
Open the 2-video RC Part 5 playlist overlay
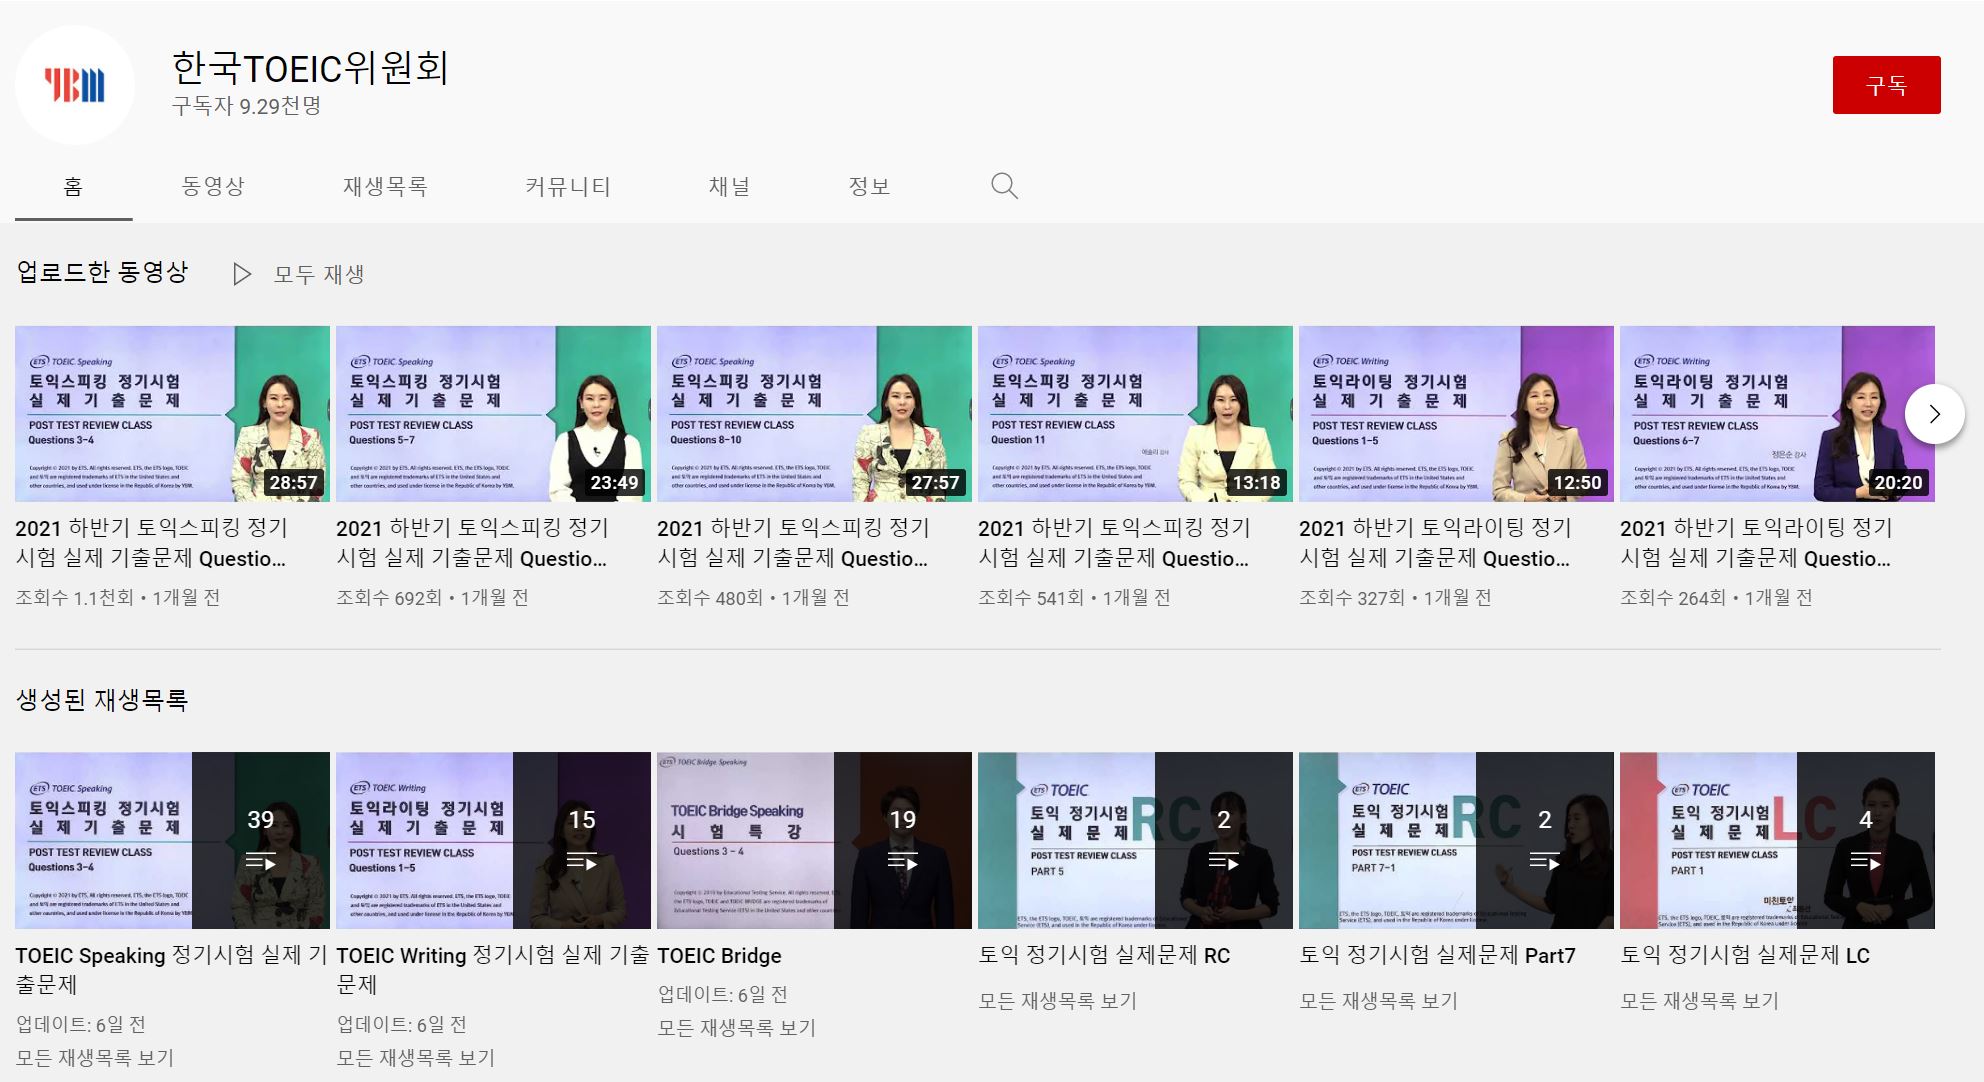point(1223,840)
